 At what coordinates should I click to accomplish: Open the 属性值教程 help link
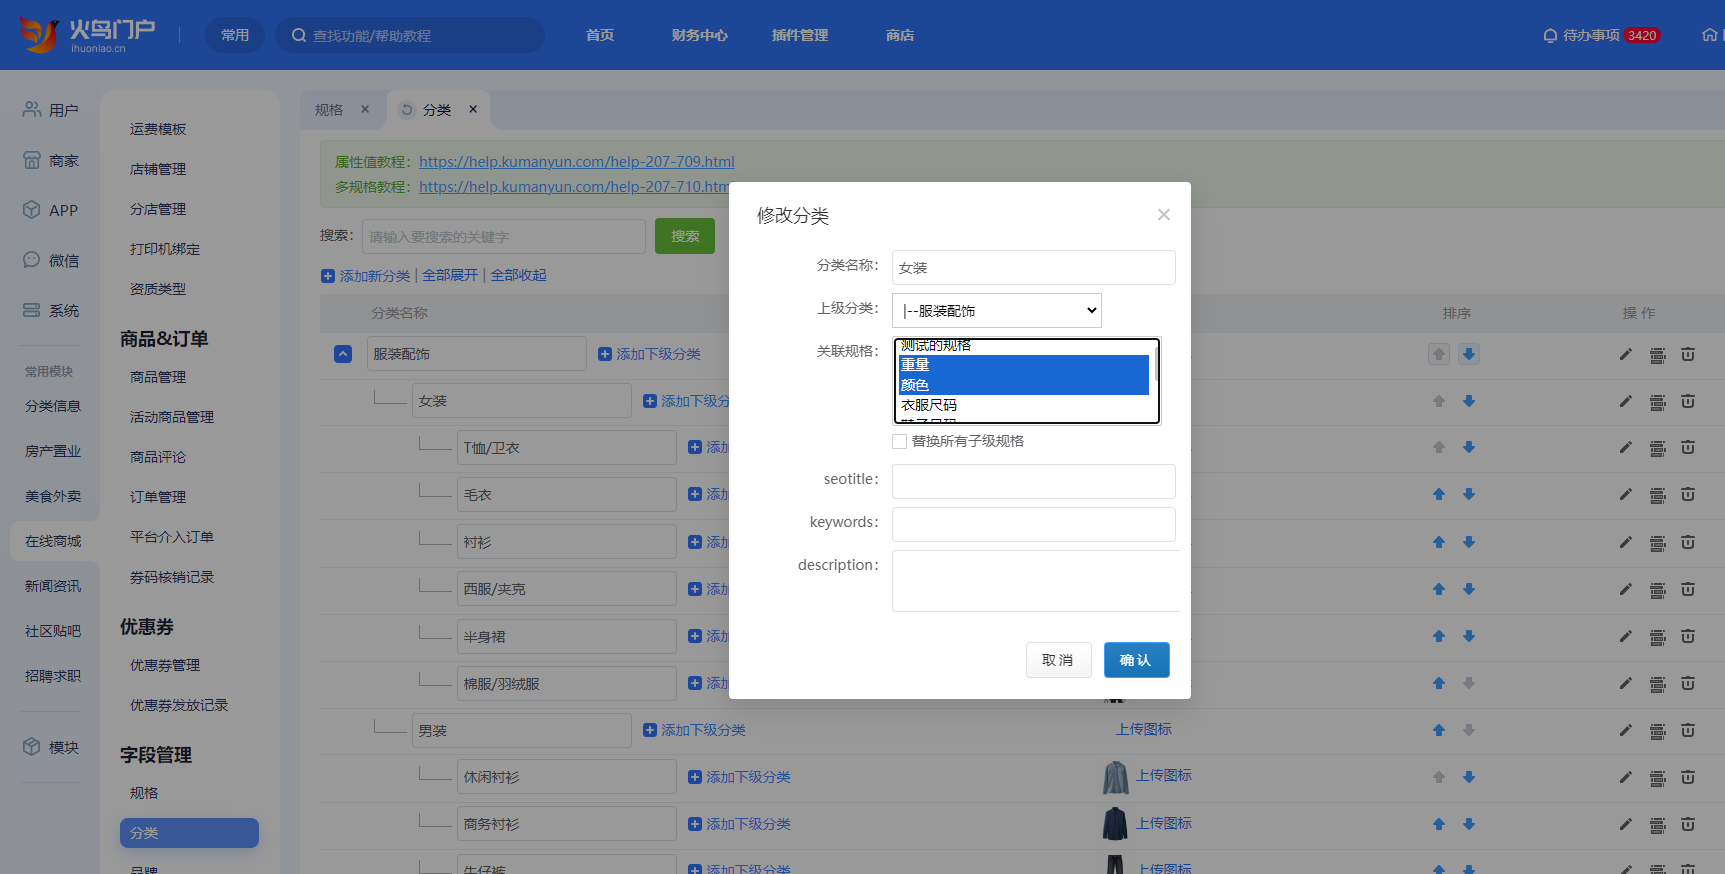(577, 161)
